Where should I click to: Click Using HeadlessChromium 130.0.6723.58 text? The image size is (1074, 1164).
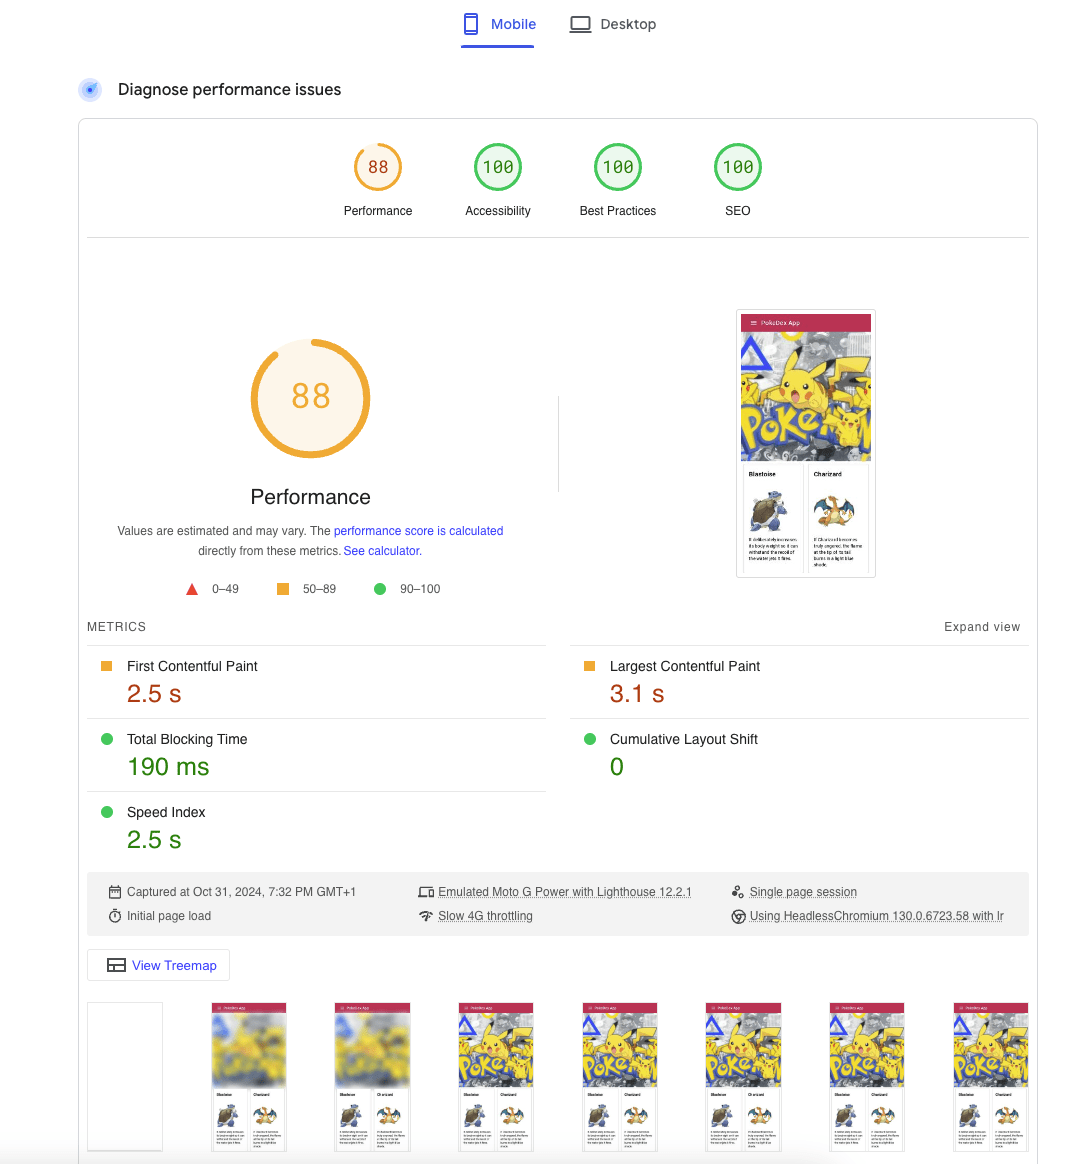[877, 916]
